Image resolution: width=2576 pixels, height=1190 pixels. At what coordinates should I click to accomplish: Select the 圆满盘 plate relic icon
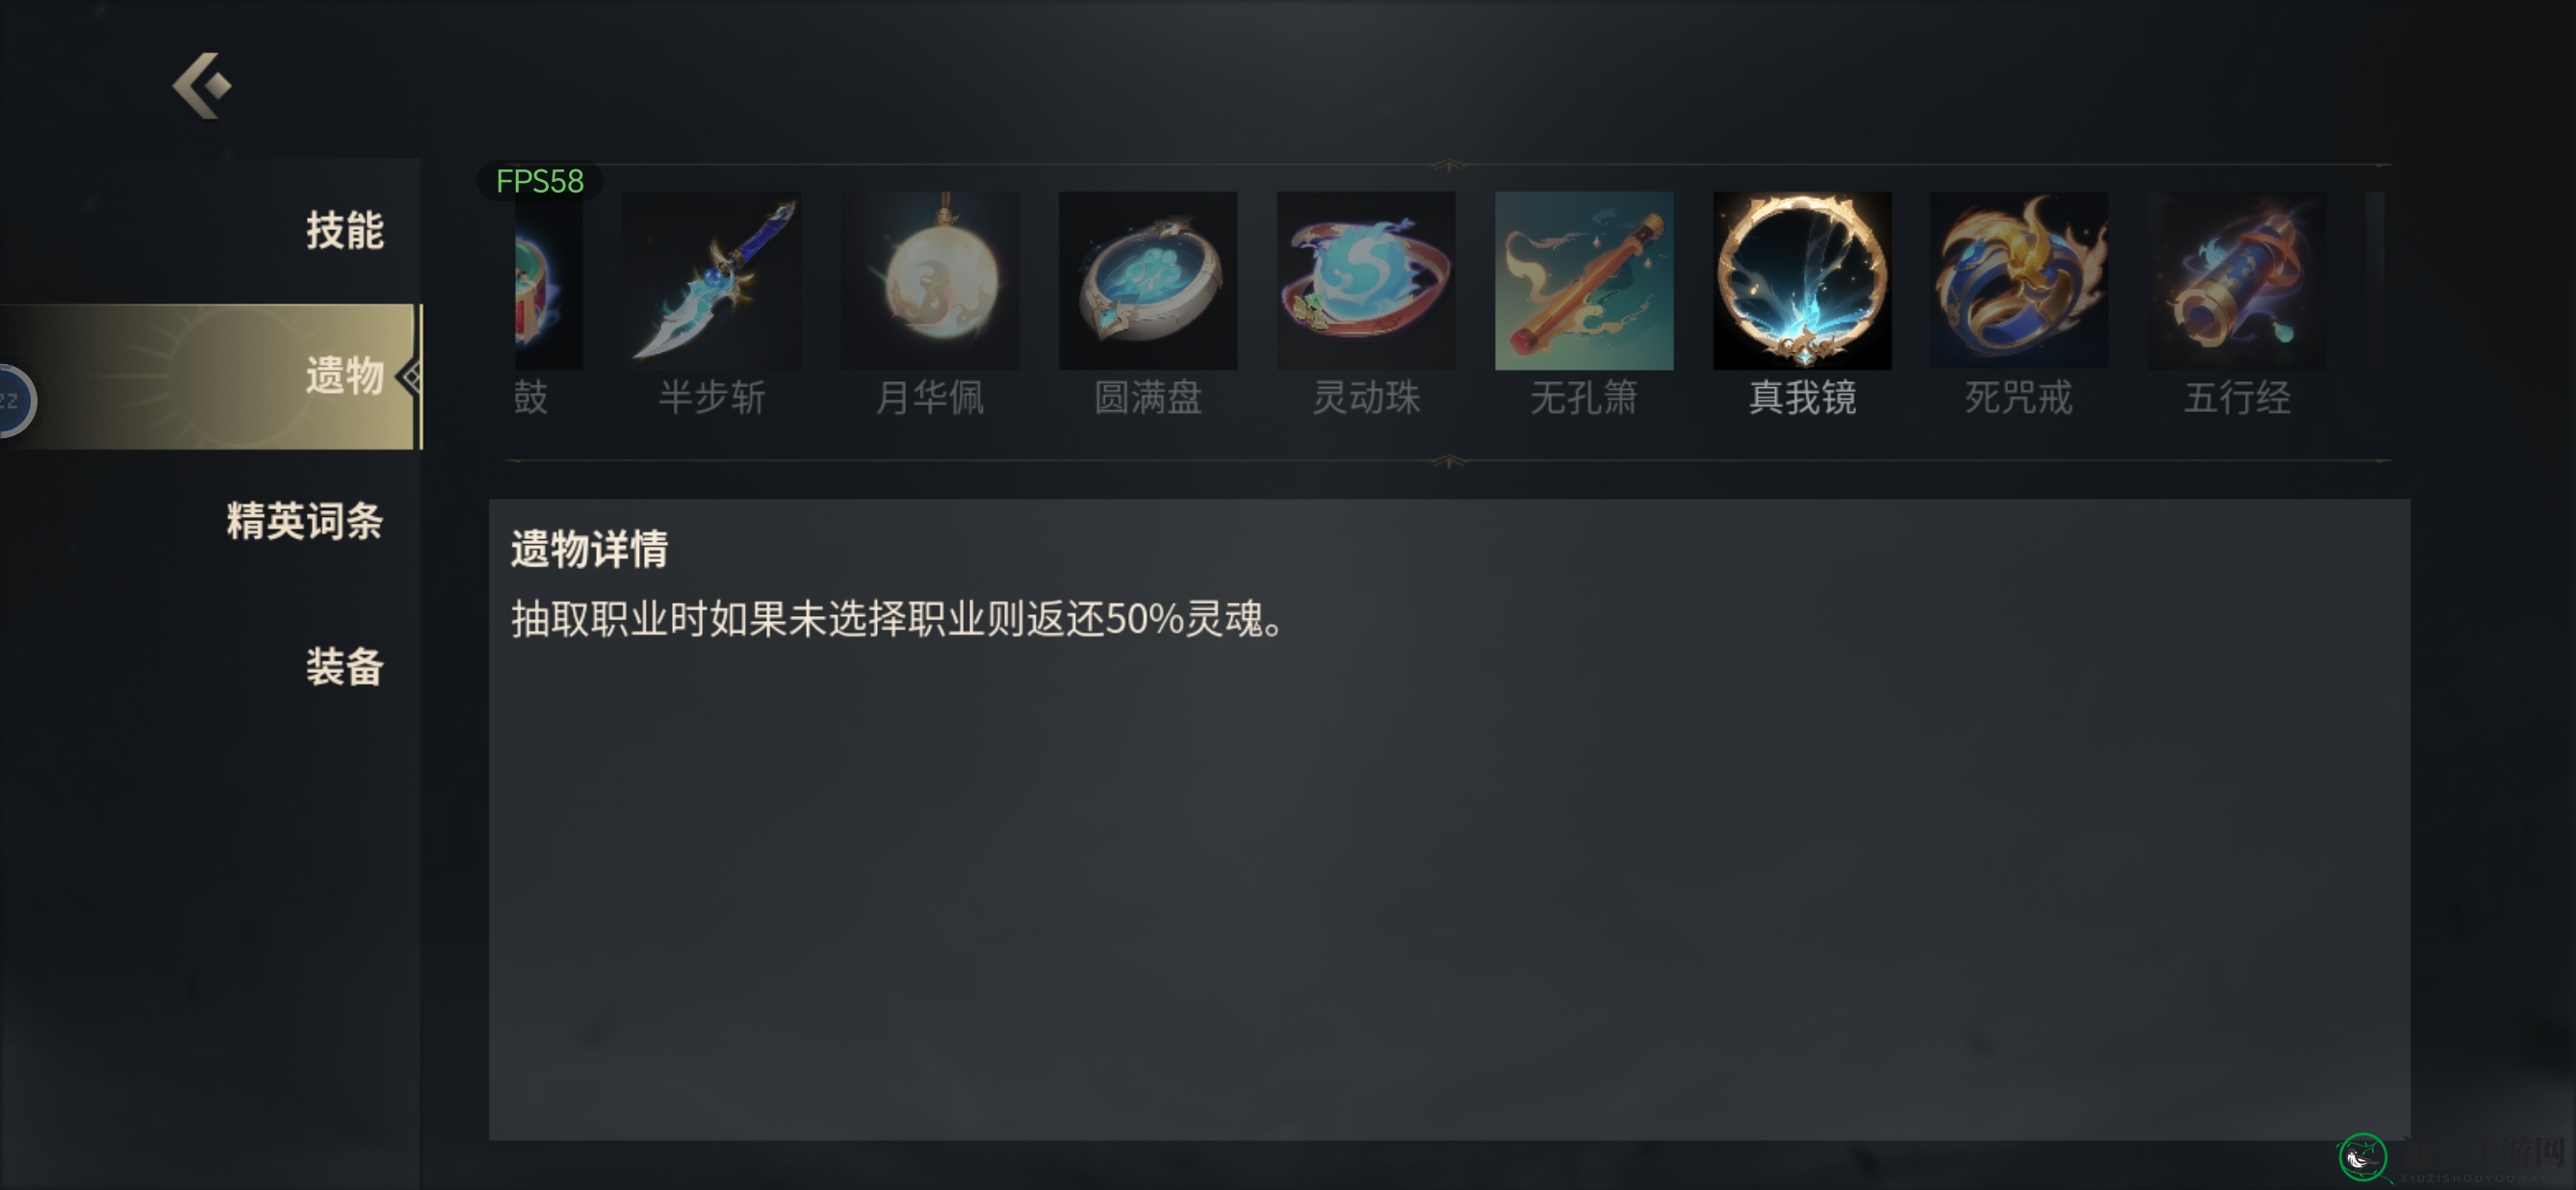pyautogui.click(x=1148, y=281)
